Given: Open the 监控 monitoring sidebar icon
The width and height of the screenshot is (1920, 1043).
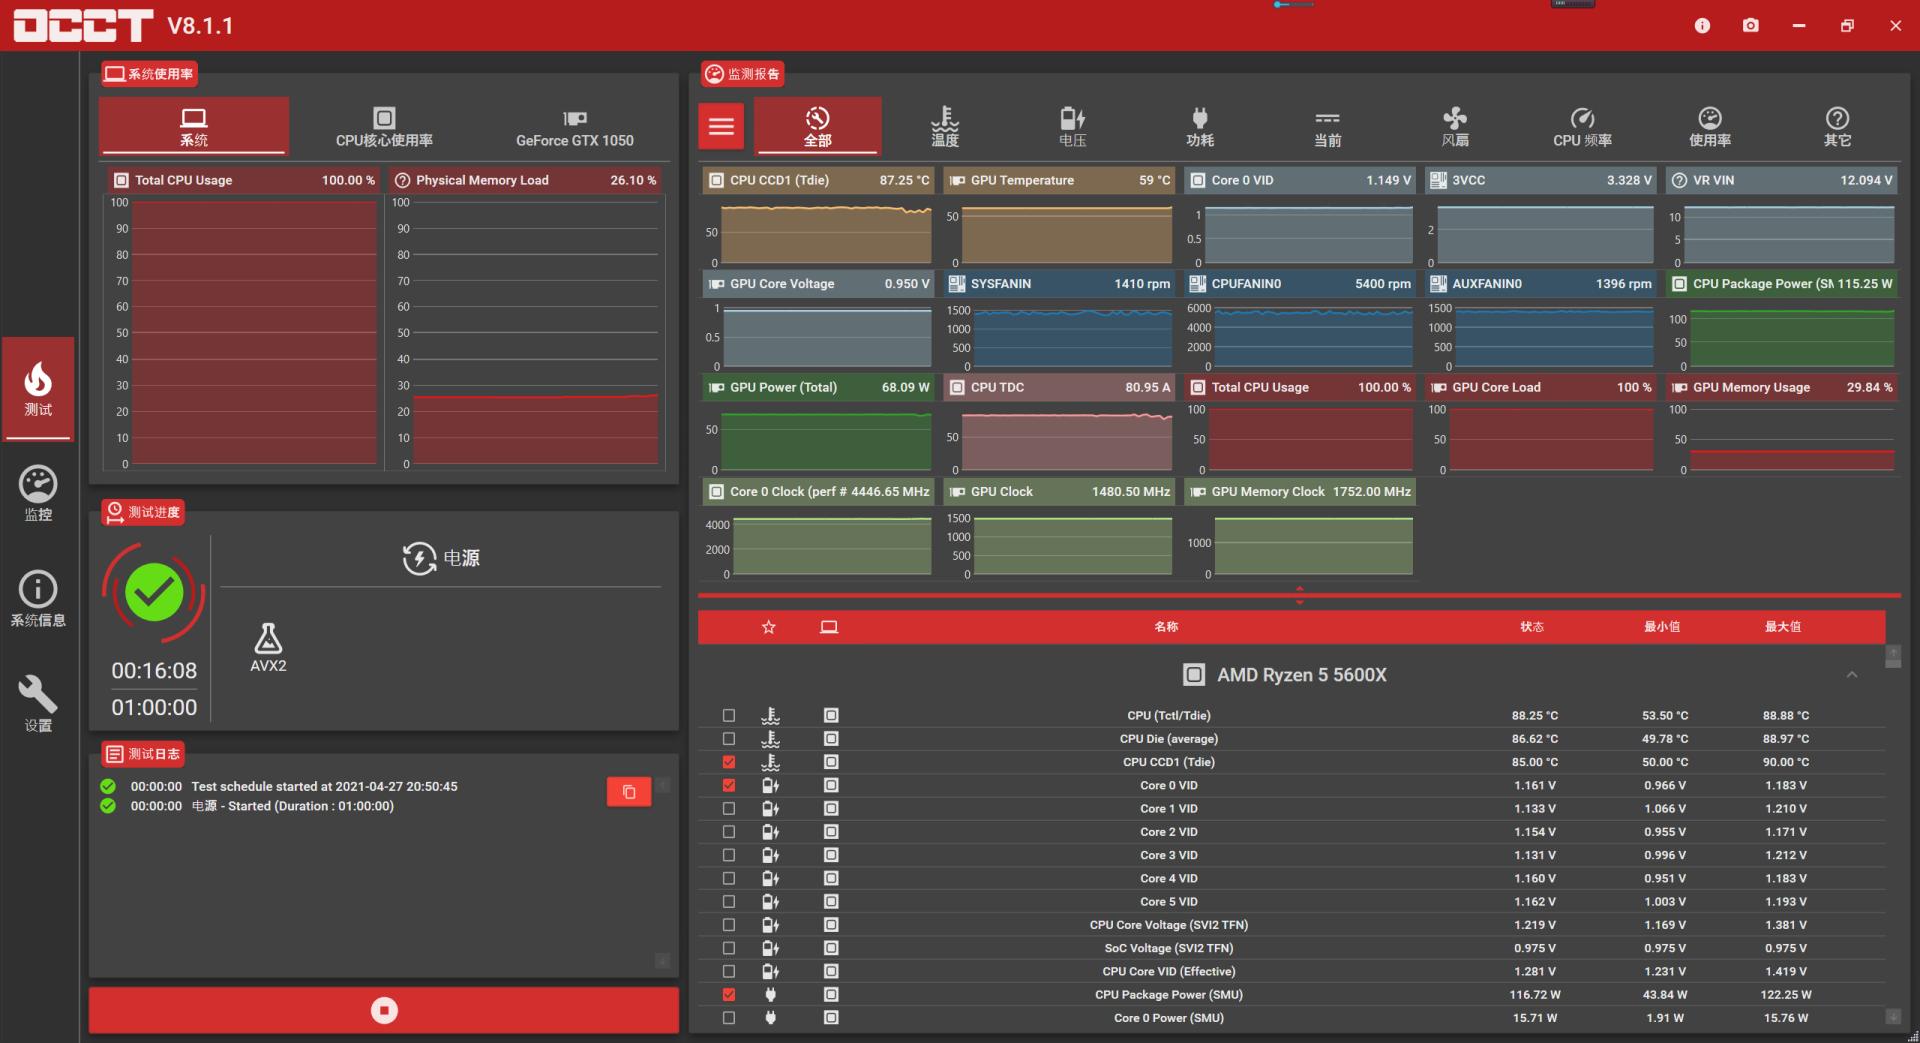Looking at the screenshot, I should click(38, 494).
